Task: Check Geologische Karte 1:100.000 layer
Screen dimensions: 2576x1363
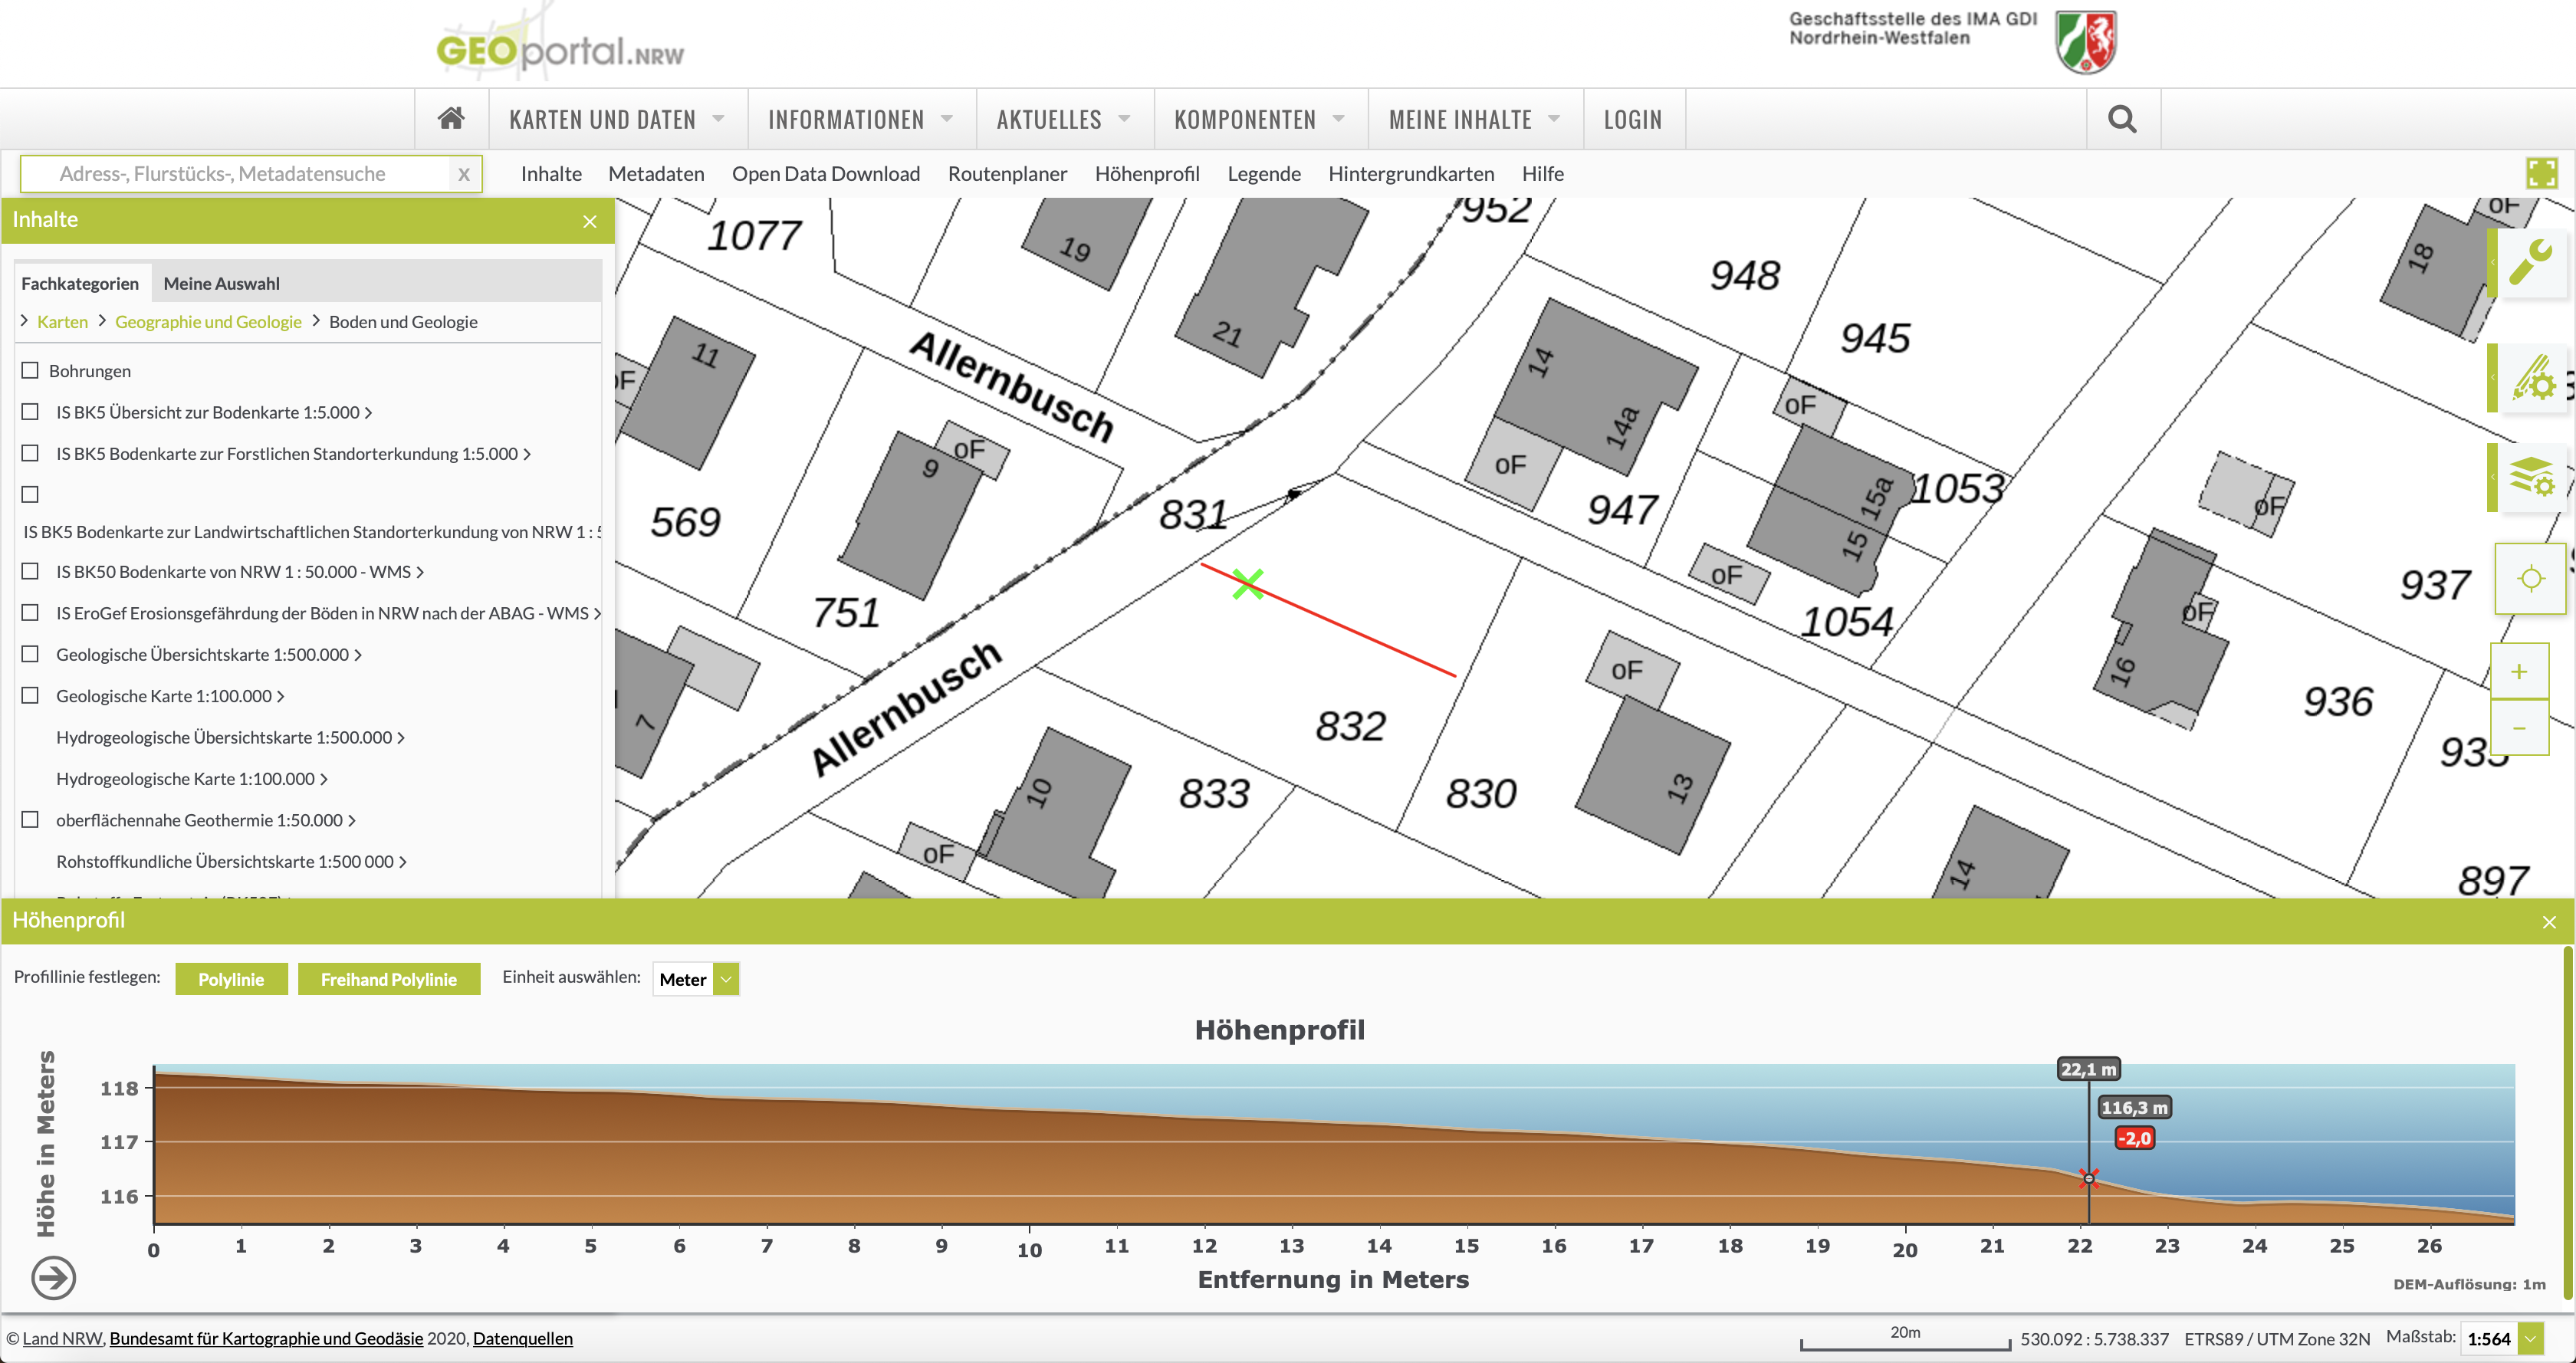Action: point(30,695)
